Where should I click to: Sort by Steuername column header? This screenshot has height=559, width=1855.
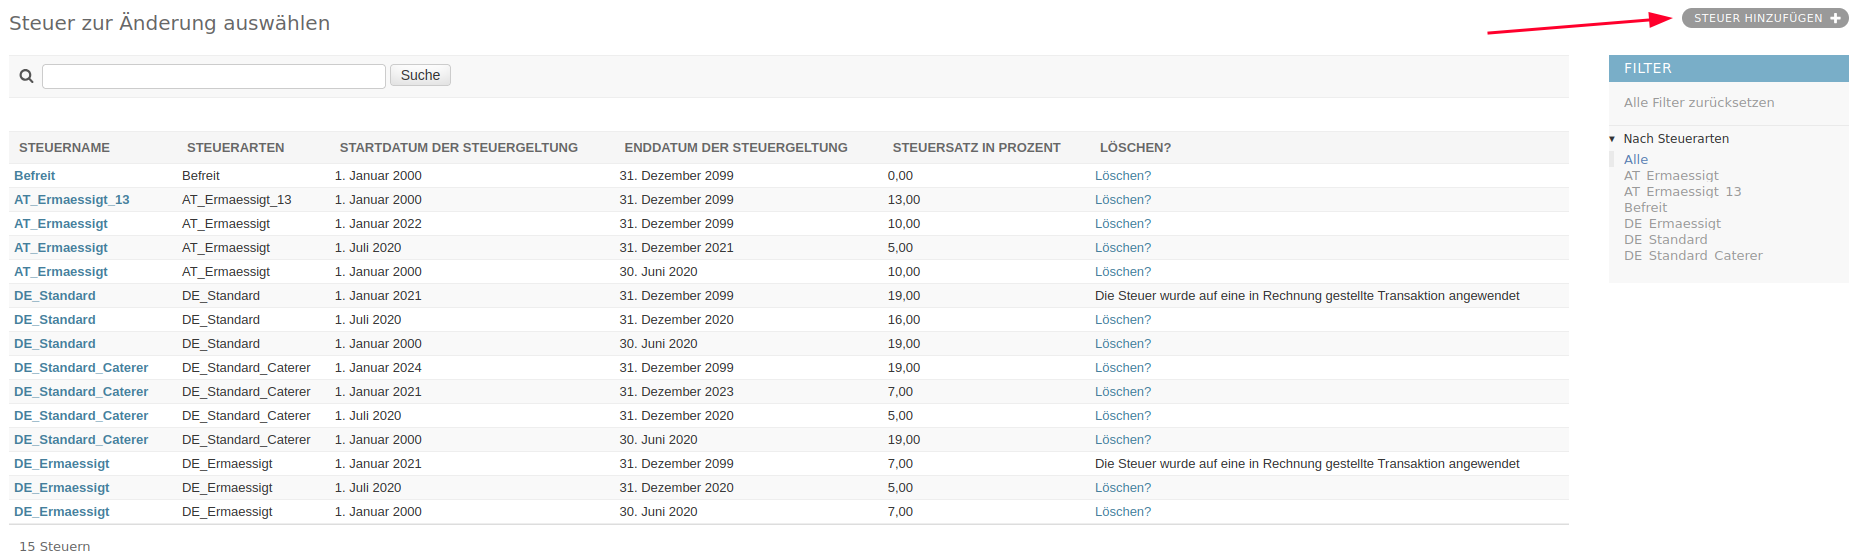[64, 148]
